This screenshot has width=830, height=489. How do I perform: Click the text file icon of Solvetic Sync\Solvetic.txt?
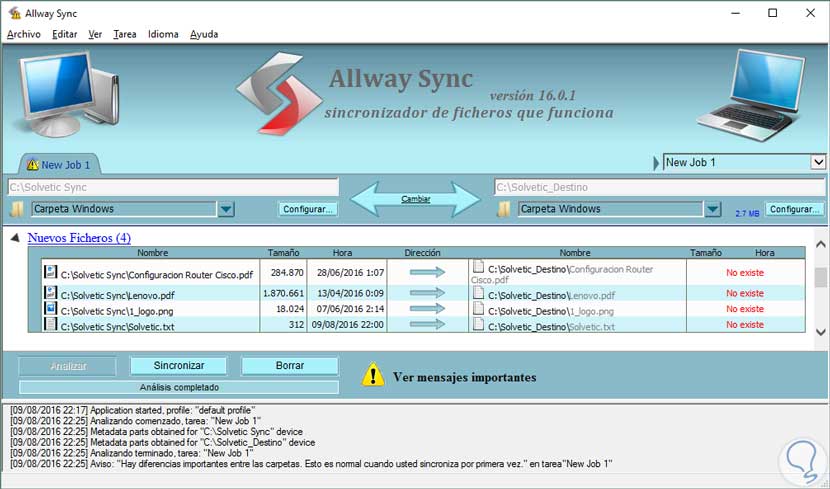pos(51,324)
